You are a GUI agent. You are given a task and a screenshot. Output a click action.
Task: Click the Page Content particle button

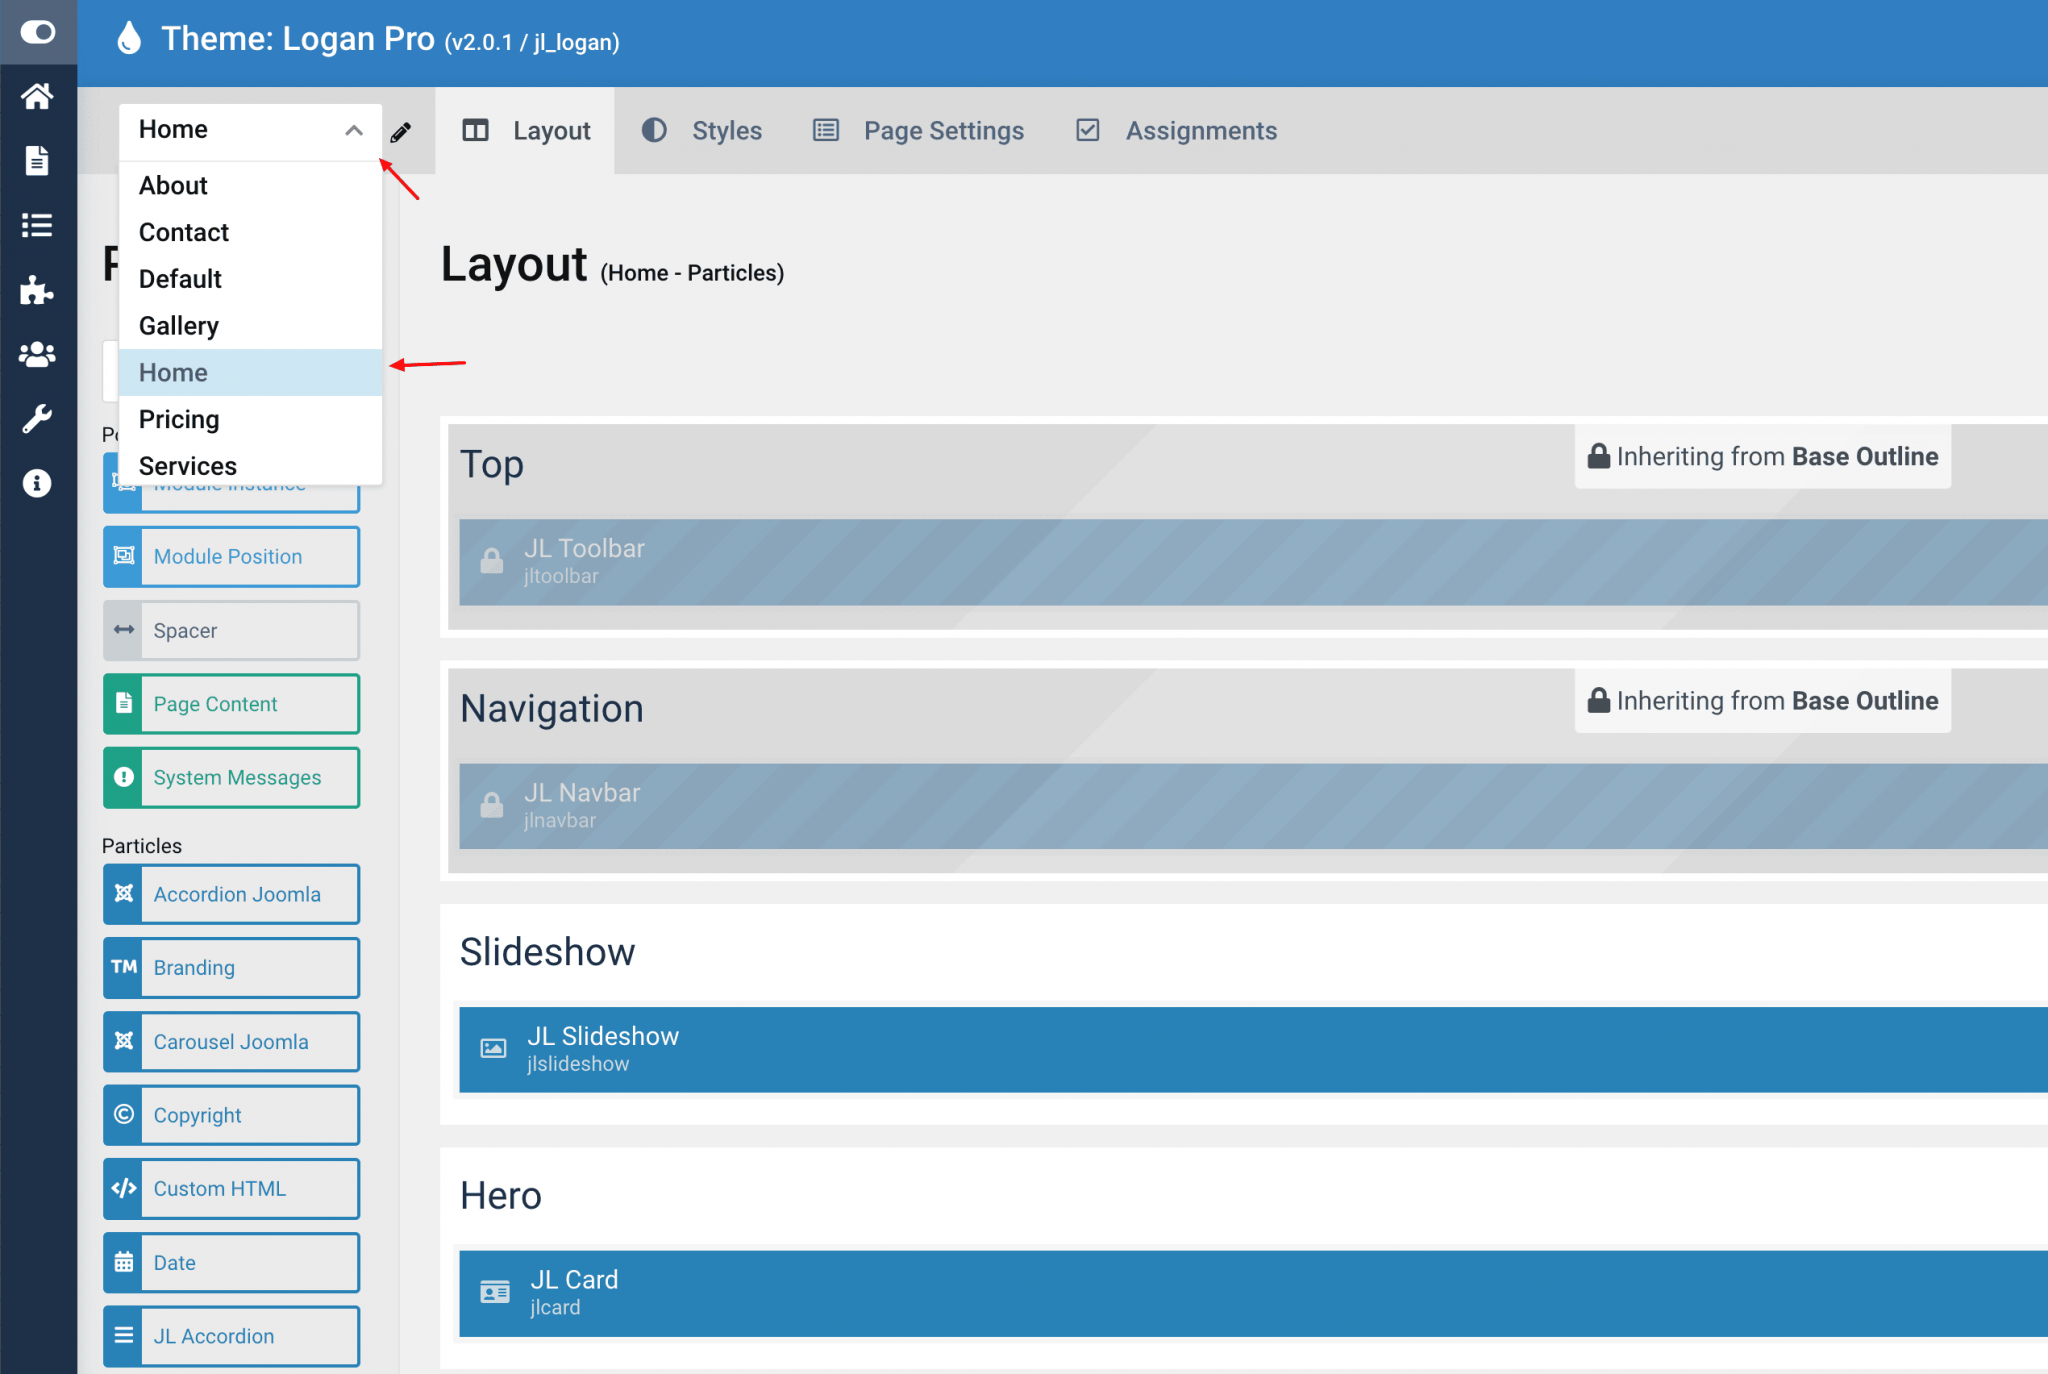pos(231,704)
